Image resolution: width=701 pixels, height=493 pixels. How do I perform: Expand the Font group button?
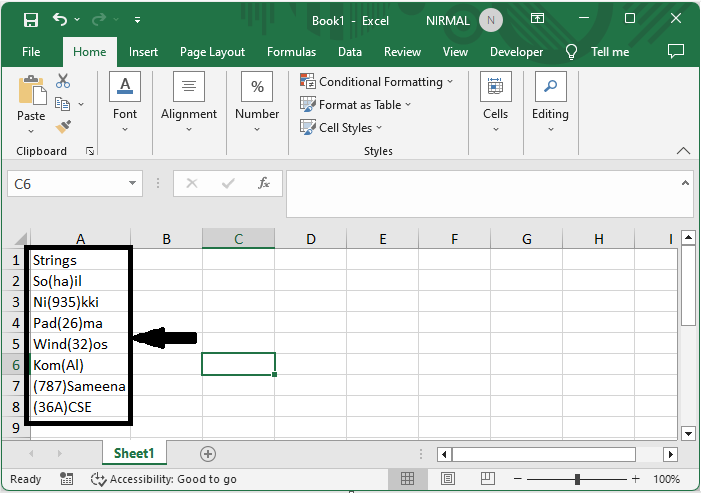click(x=125, y=102)
